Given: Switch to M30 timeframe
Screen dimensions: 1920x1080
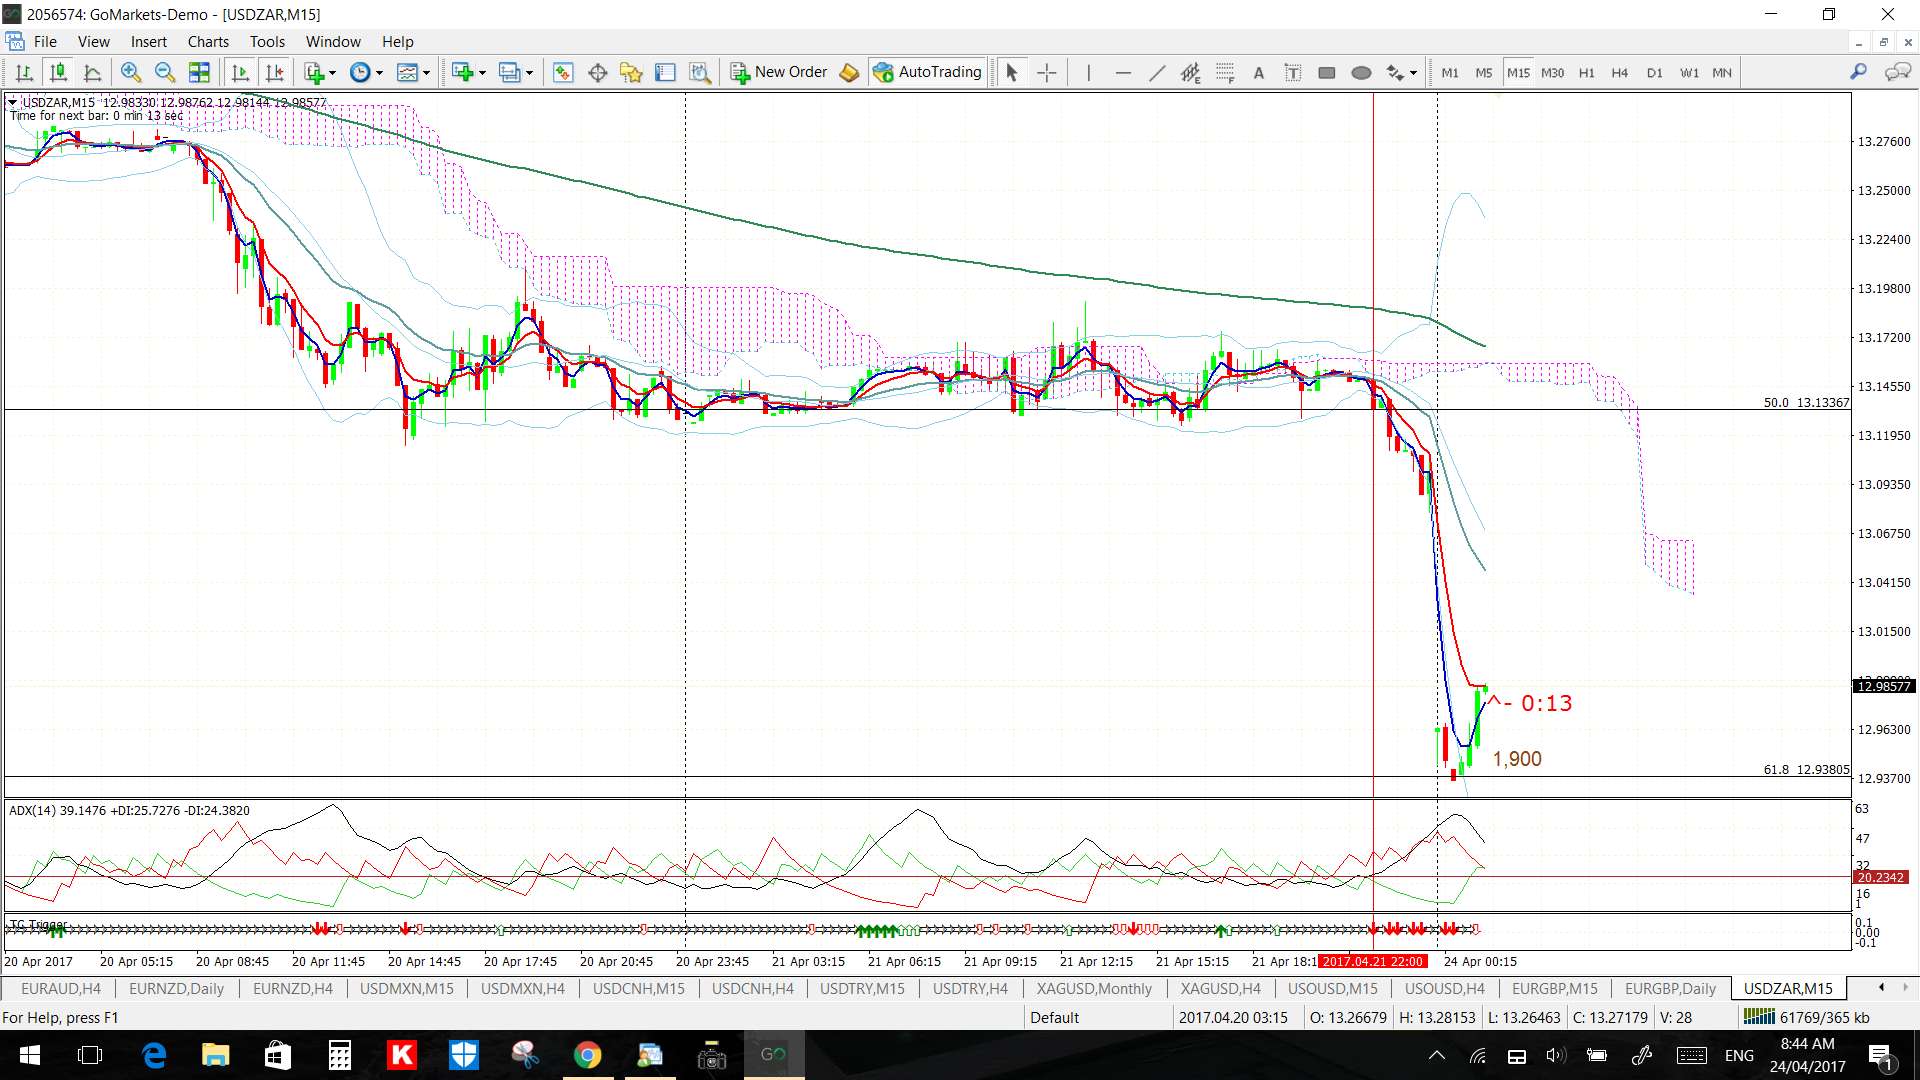Looking at the screenshot, I should (x=1552, y=72).
